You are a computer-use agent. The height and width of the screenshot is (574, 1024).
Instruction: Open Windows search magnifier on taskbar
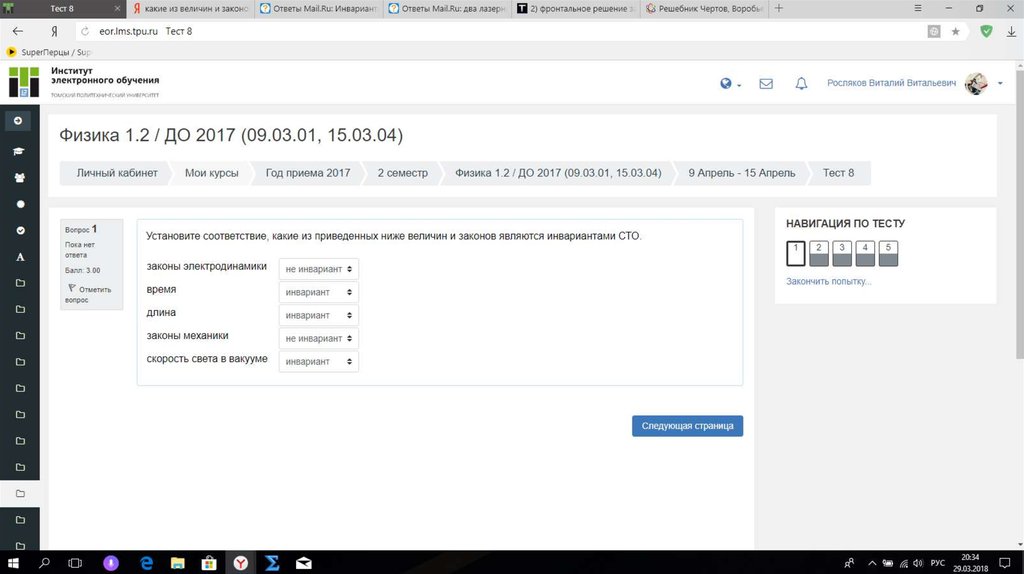44,563
